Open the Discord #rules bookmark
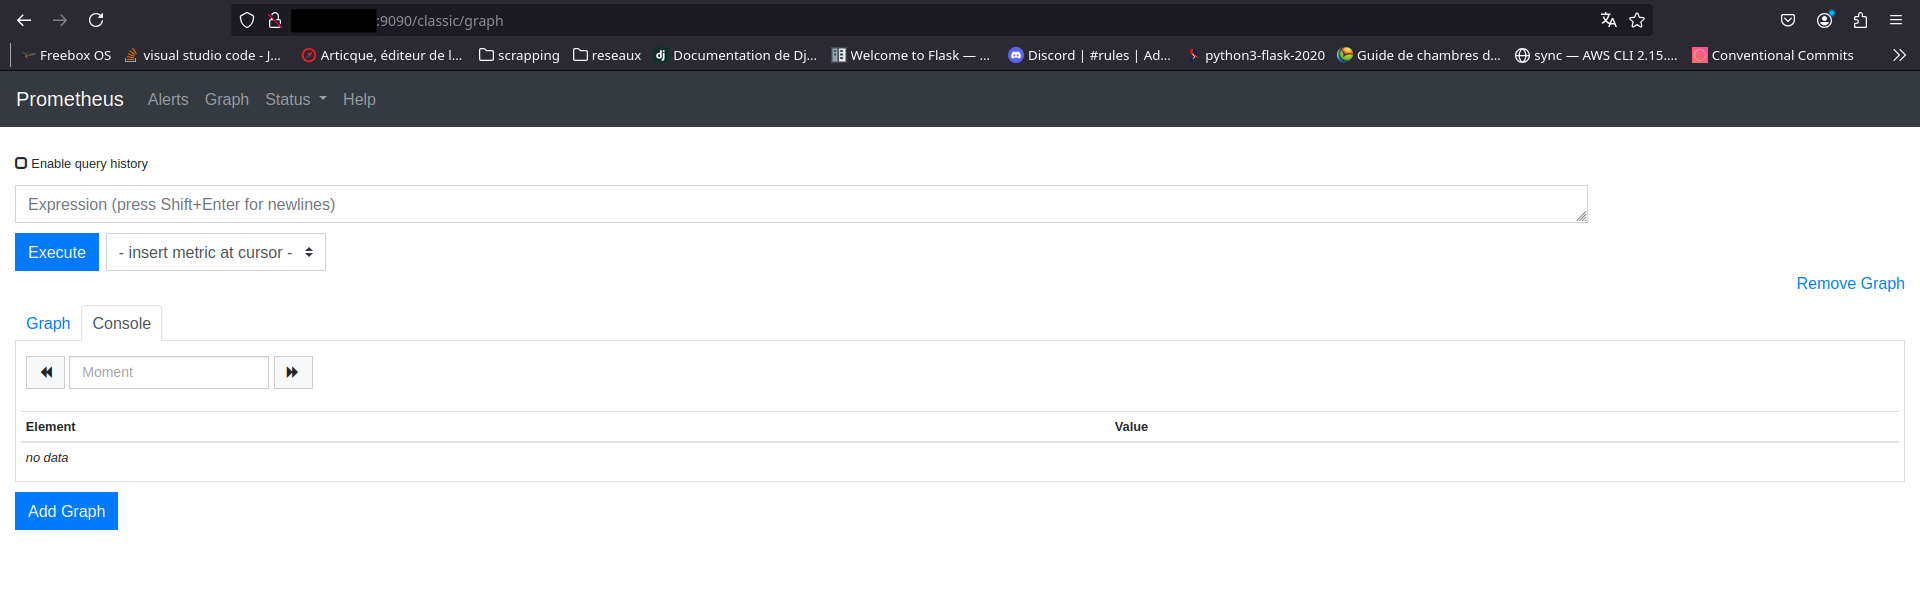Viewport: 1920px width, 589px height. [1089, 55]
